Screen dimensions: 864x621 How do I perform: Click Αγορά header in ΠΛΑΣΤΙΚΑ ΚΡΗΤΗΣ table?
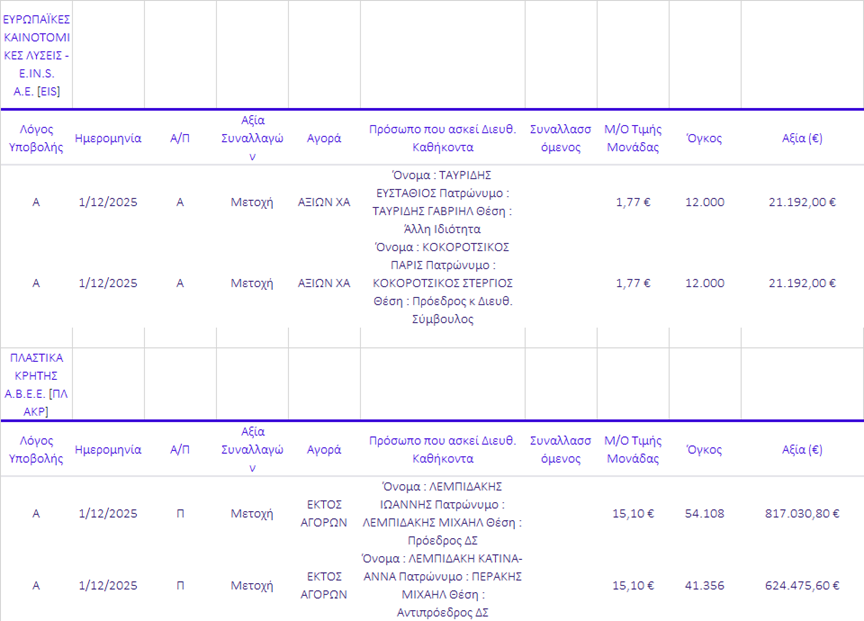pos(324,450)
